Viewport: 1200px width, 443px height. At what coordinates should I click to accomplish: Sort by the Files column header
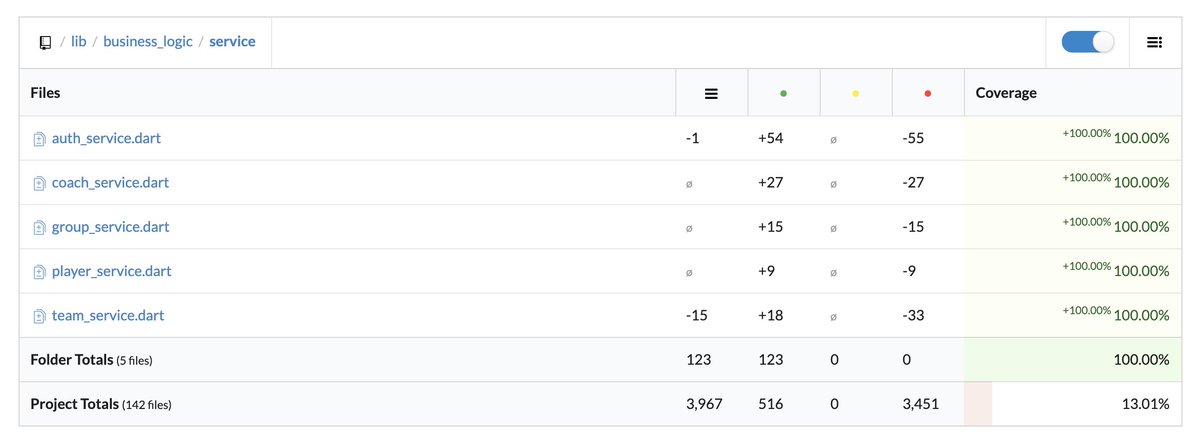click(x=46, y=93)
